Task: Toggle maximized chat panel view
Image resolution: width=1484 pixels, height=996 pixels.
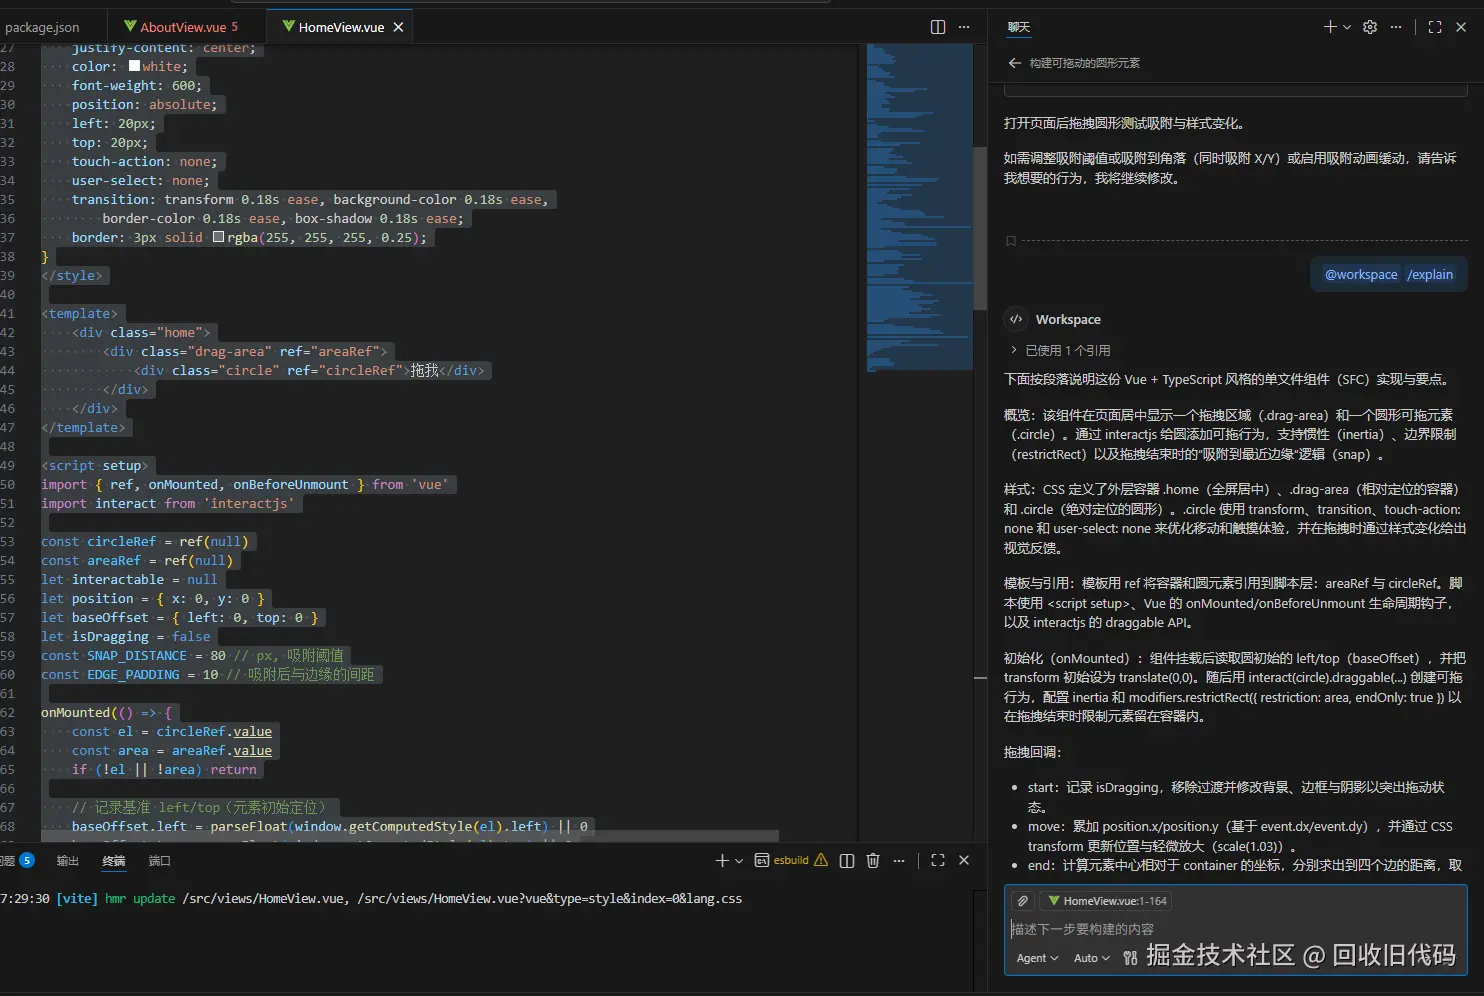Action: click(1435, 27)
